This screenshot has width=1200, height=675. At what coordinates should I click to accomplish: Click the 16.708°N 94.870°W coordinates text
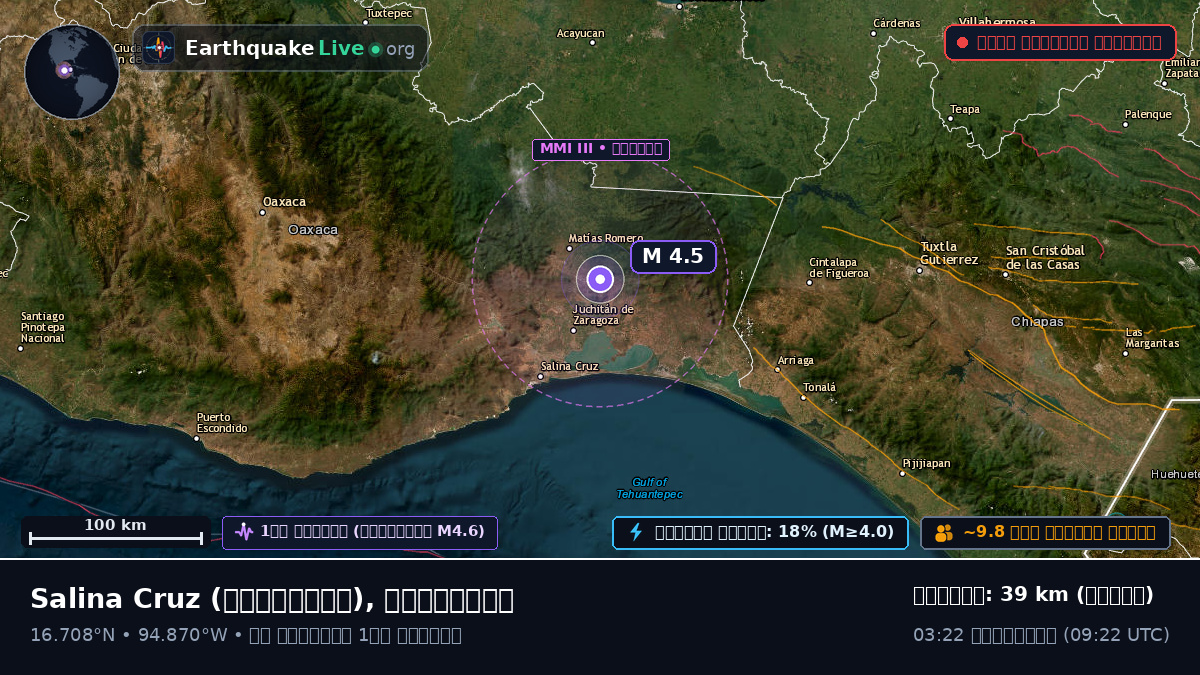coord(128,634)
